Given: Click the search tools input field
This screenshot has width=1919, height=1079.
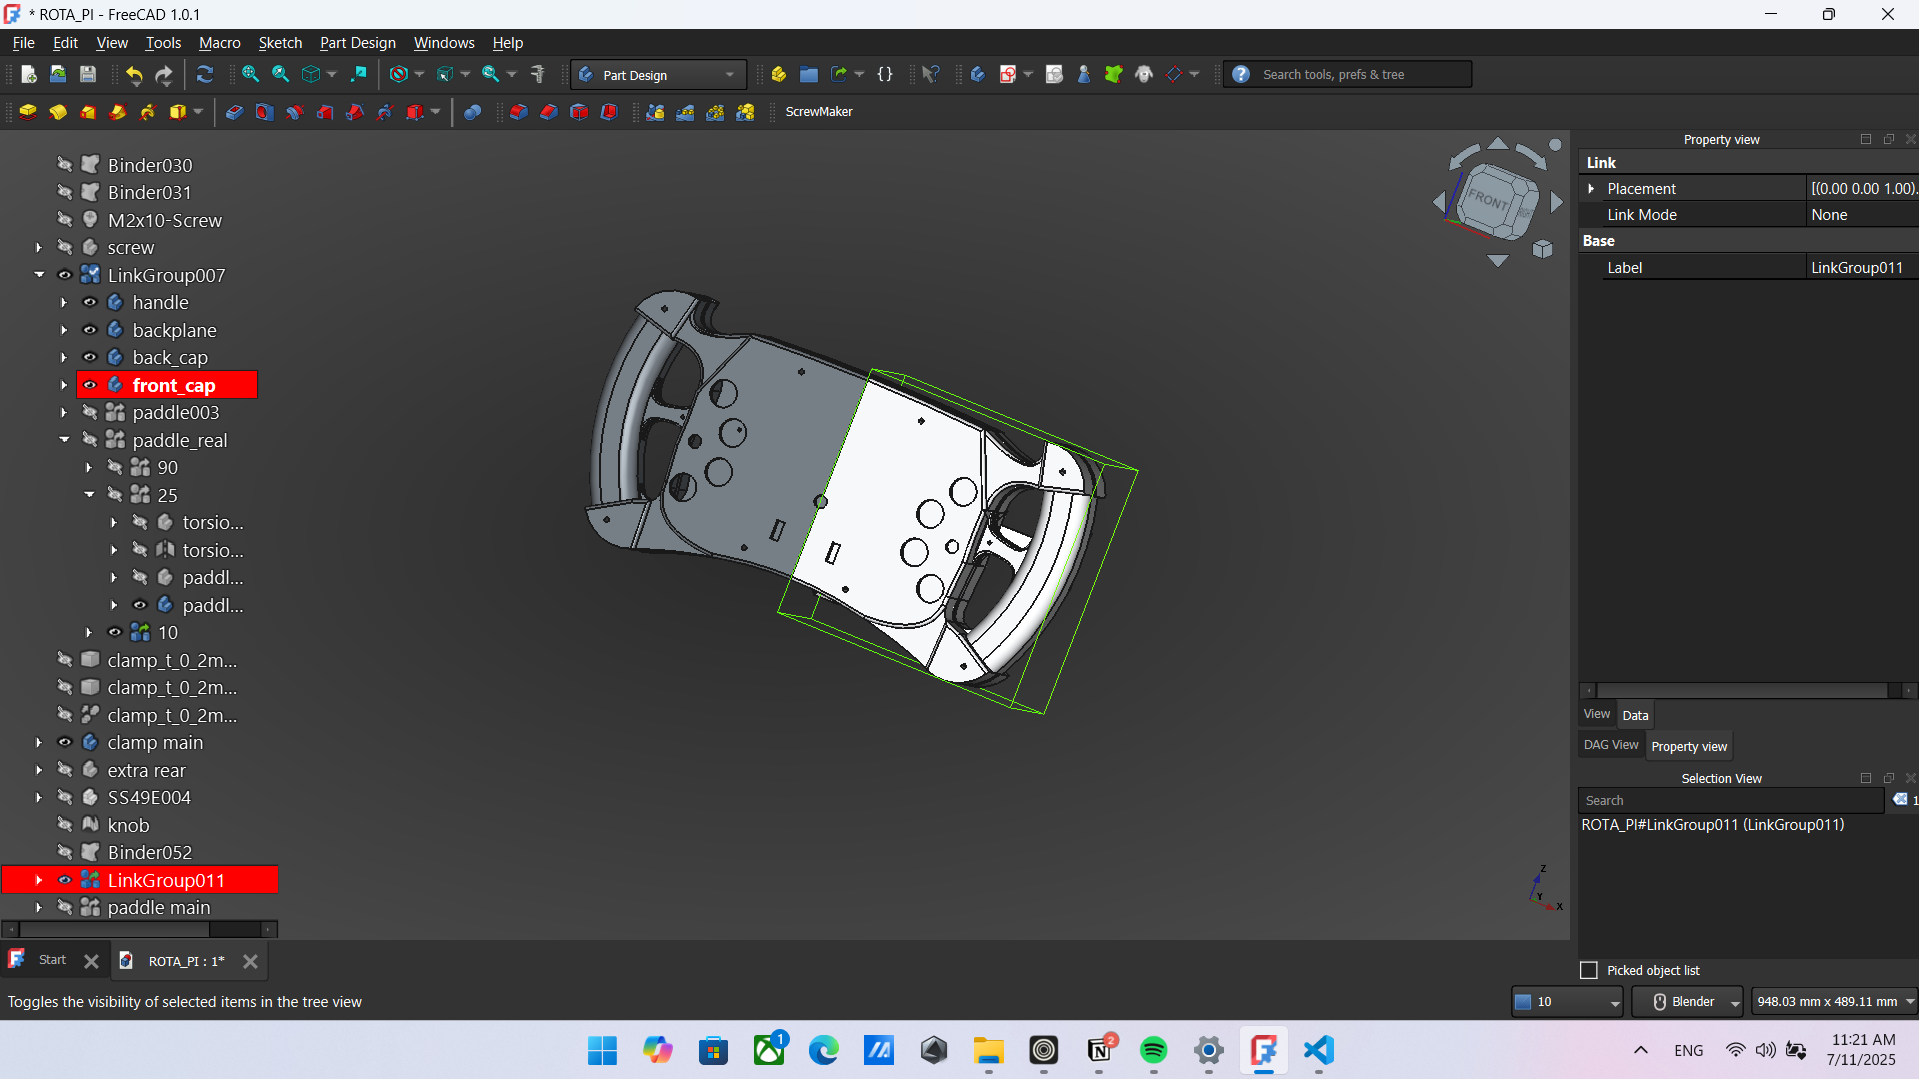Looking at the screenshot, I should [1360, 75].
